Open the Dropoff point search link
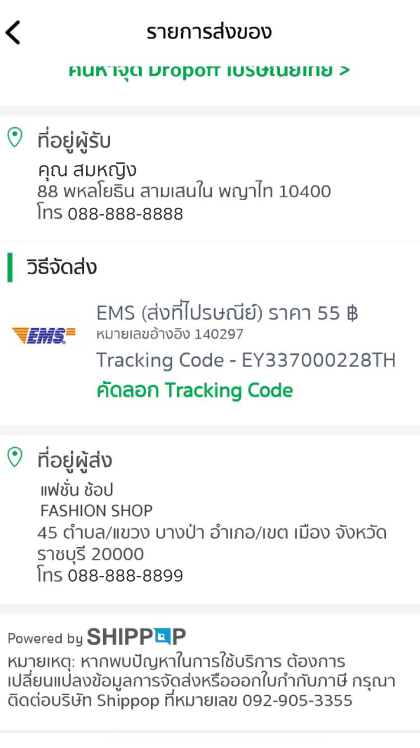 (209, 70)
